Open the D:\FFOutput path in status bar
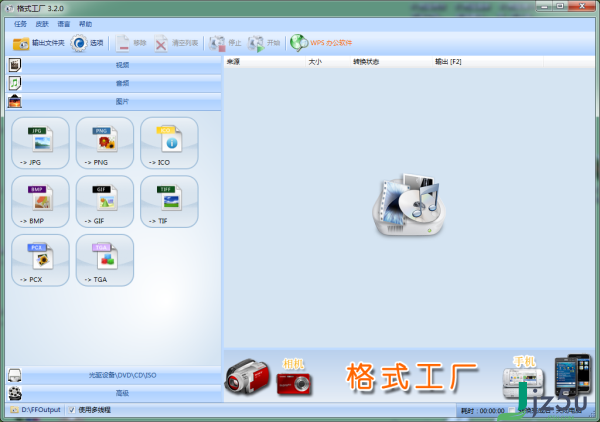Viewport: 600px width, 422px height. tap(35, 410)
